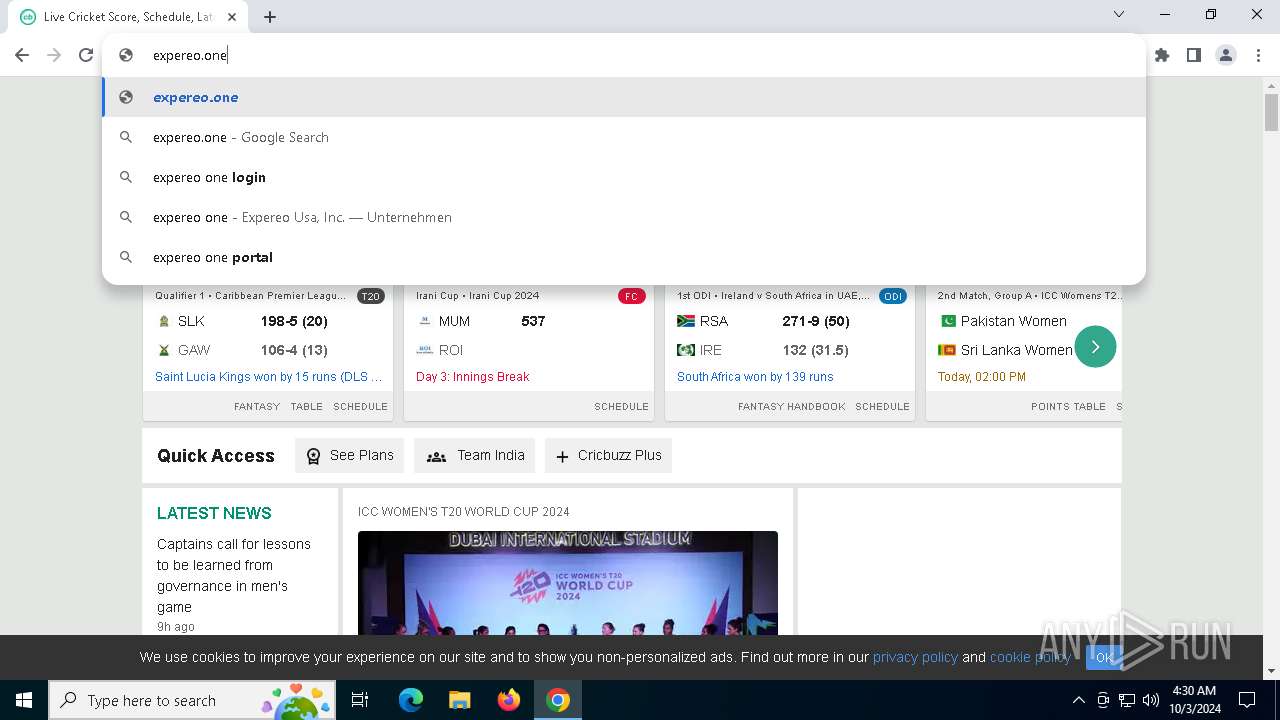The width and height of the screenshot is (1280, 720).
Task: Open Day 3: Innings Break status
Action: (x=473, y=377)
